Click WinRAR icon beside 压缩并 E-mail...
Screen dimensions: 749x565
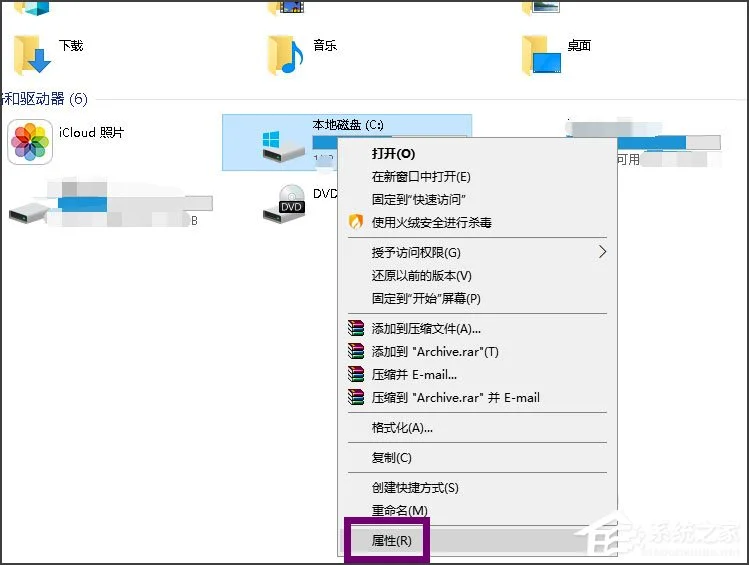[356, 374]
